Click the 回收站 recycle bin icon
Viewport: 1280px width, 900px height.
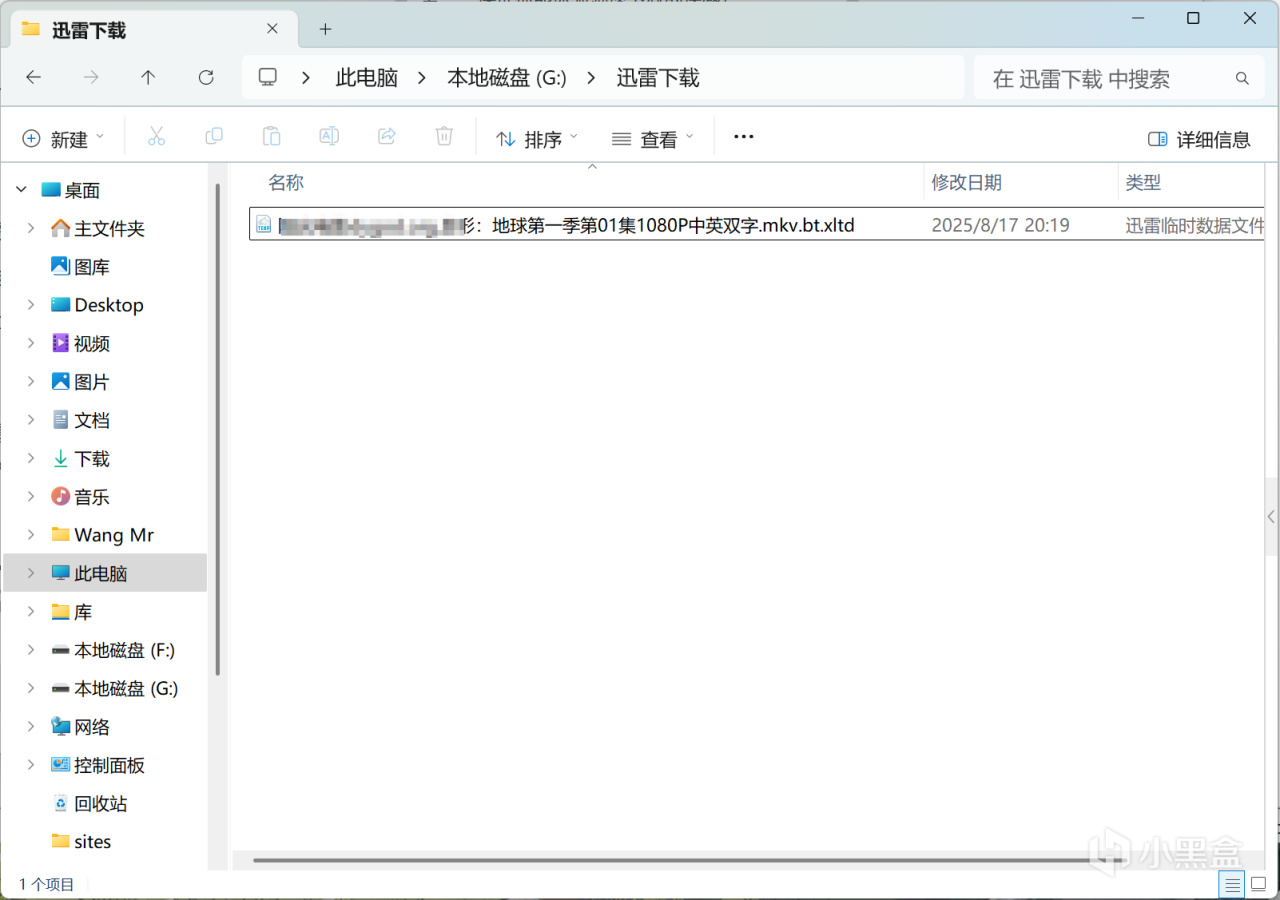[60, 803]
